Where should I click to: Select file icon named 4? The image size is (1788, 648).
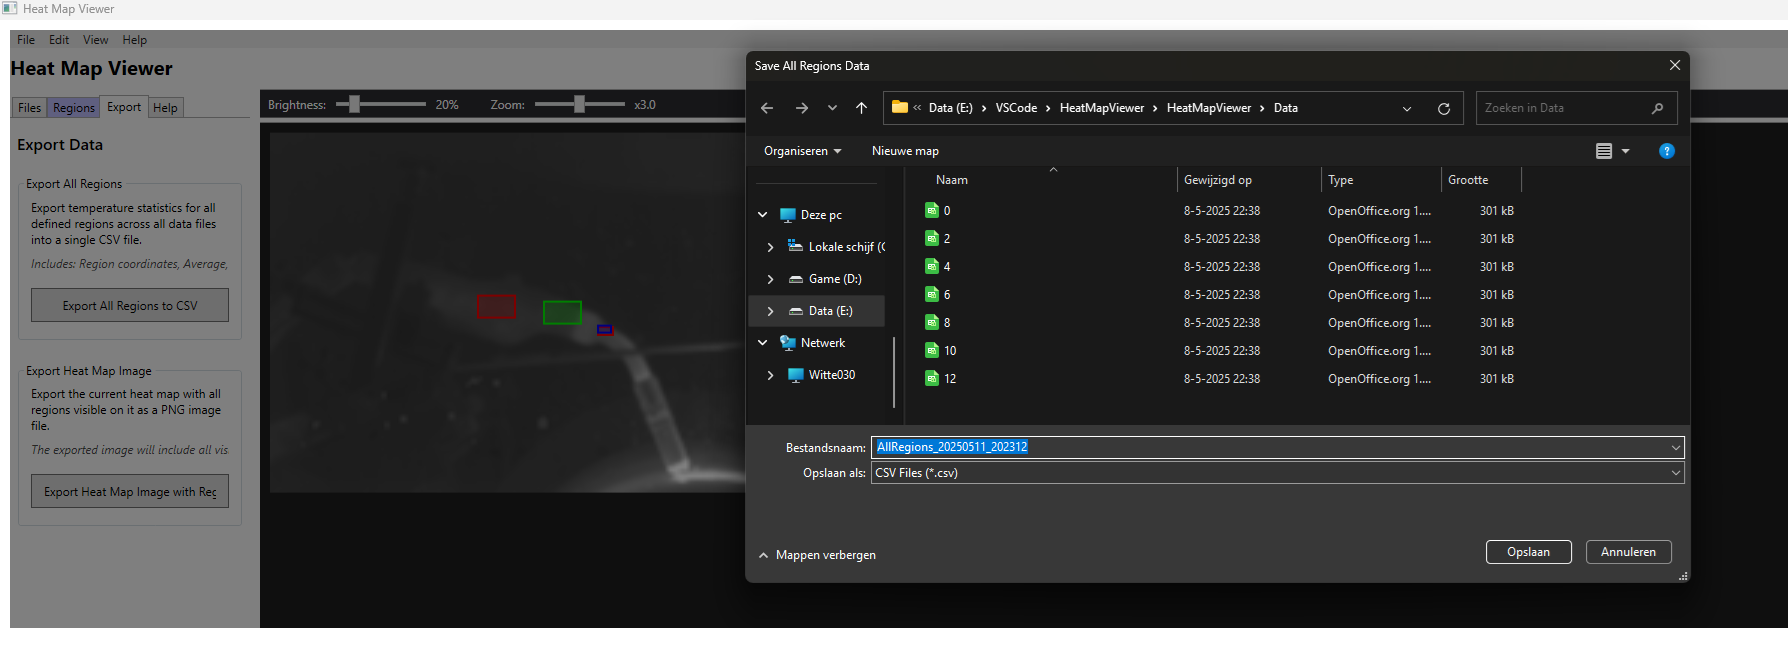pos(932,267)
